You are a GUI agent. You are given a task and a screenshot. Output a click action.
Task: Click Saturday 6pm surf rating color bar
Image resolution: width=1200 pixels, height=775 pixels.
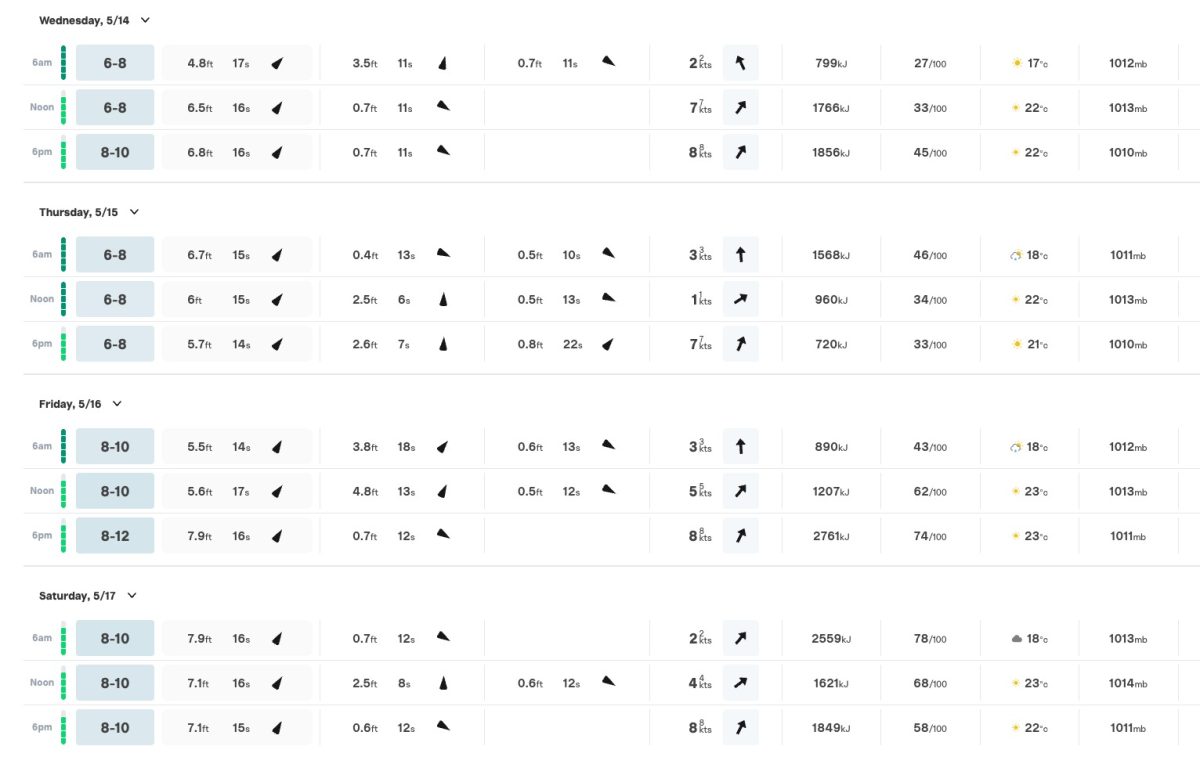(63, 727)
